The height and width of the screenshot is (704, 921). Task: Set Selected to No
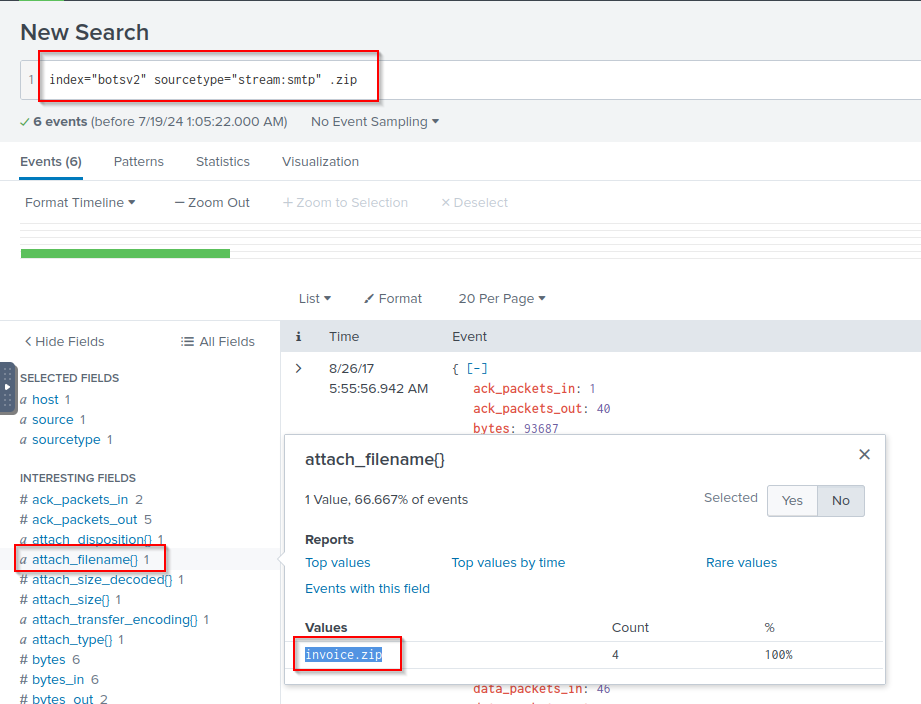(840, 500)
